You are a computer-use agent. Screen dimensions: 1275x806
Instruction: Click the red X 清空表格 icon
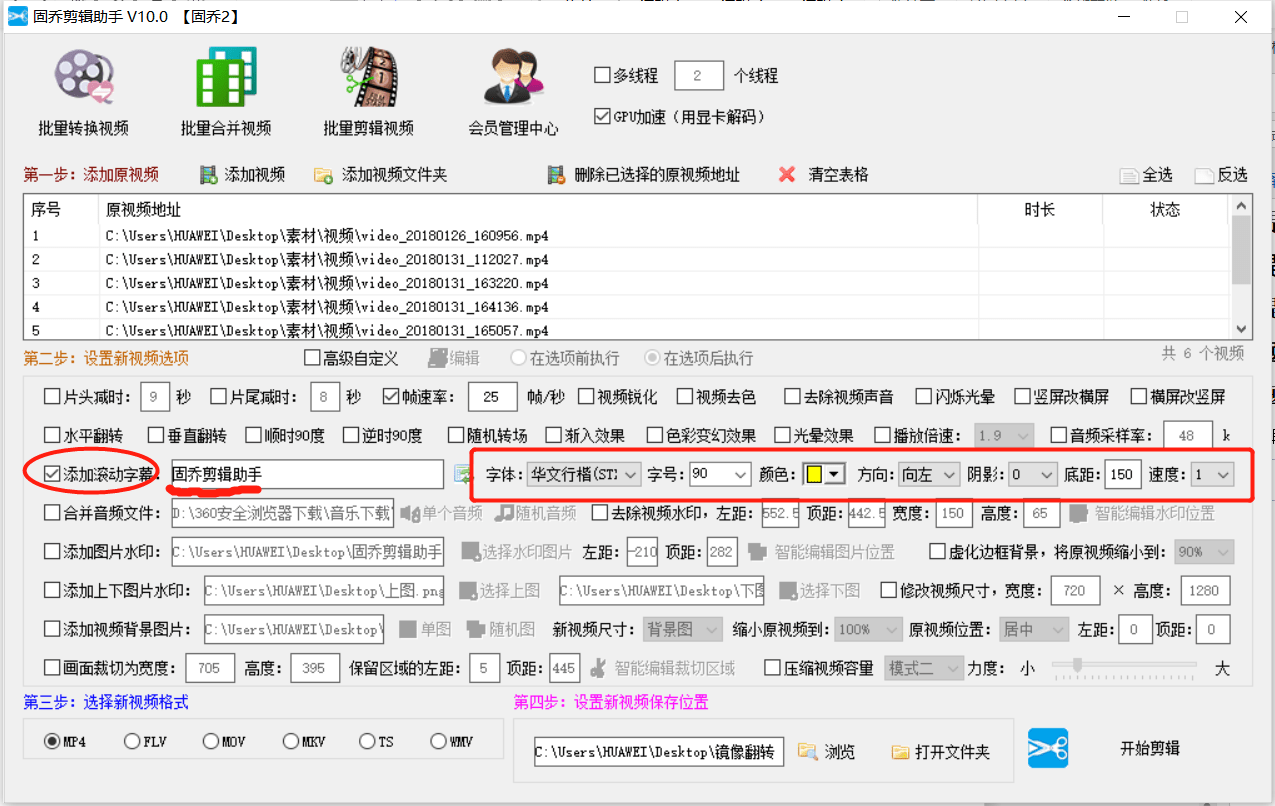(787, 173)
